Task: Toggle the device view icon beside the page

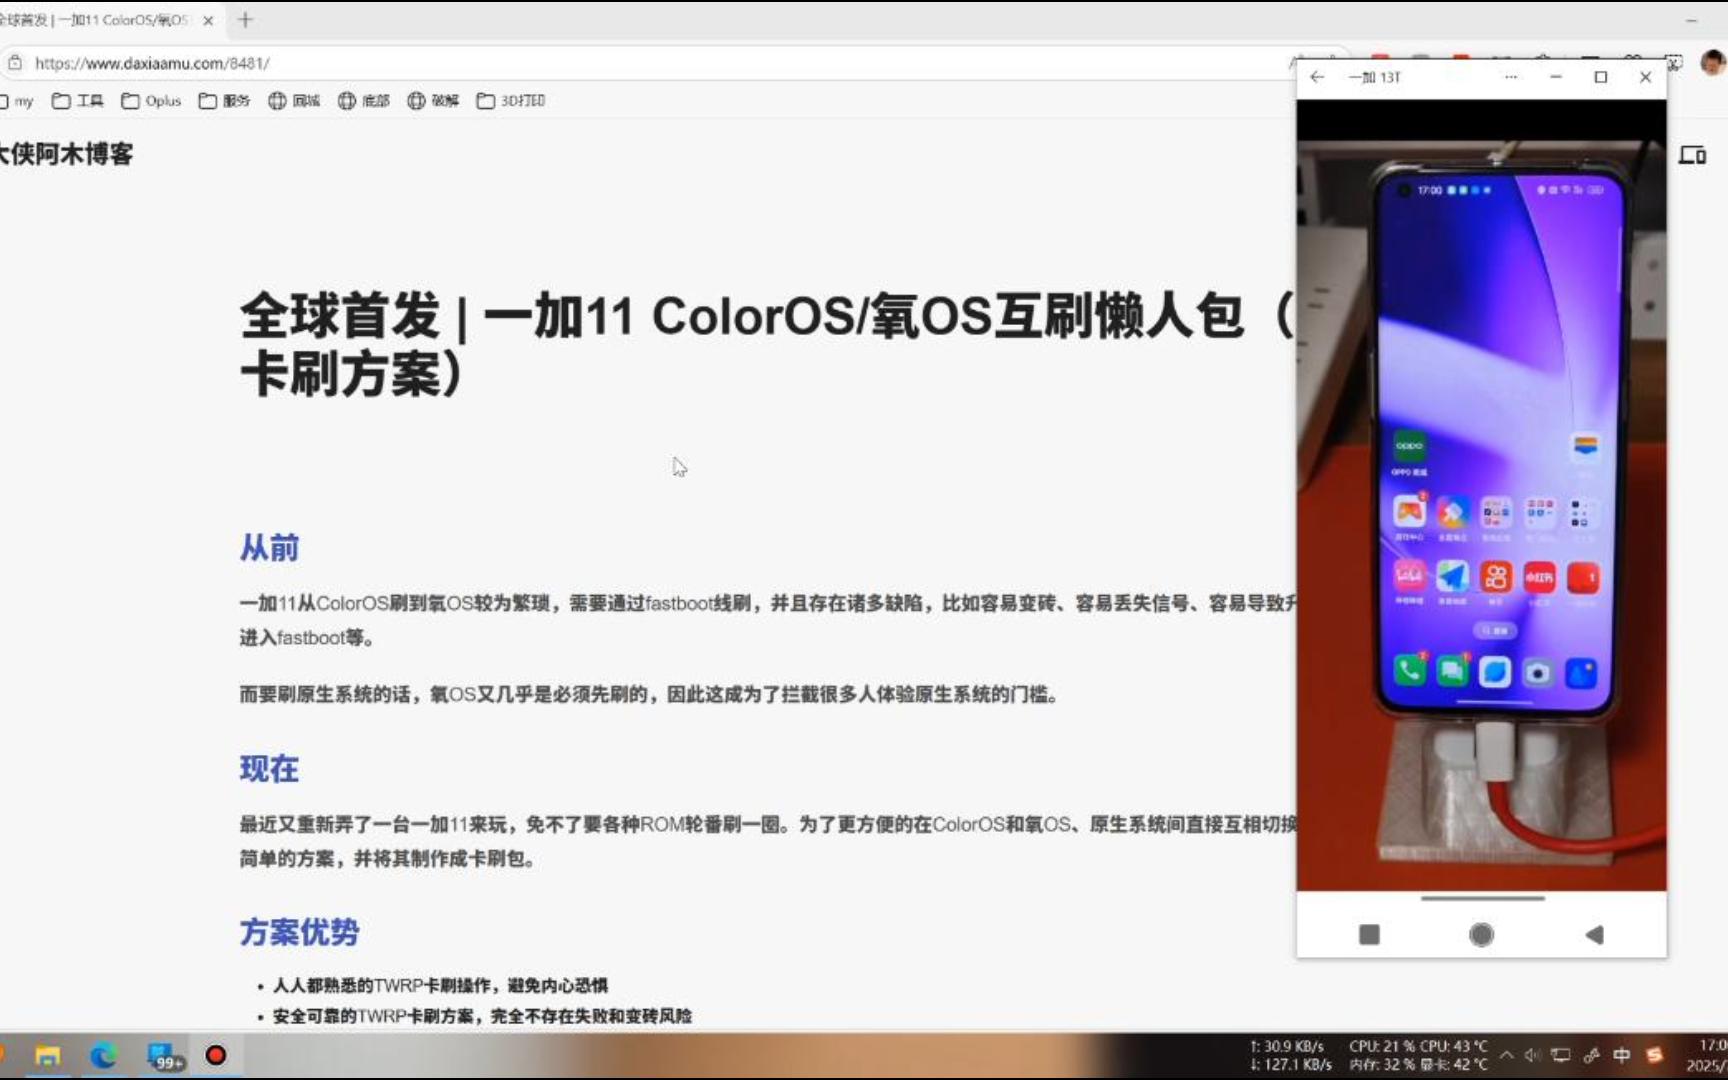Action: 1692,155
